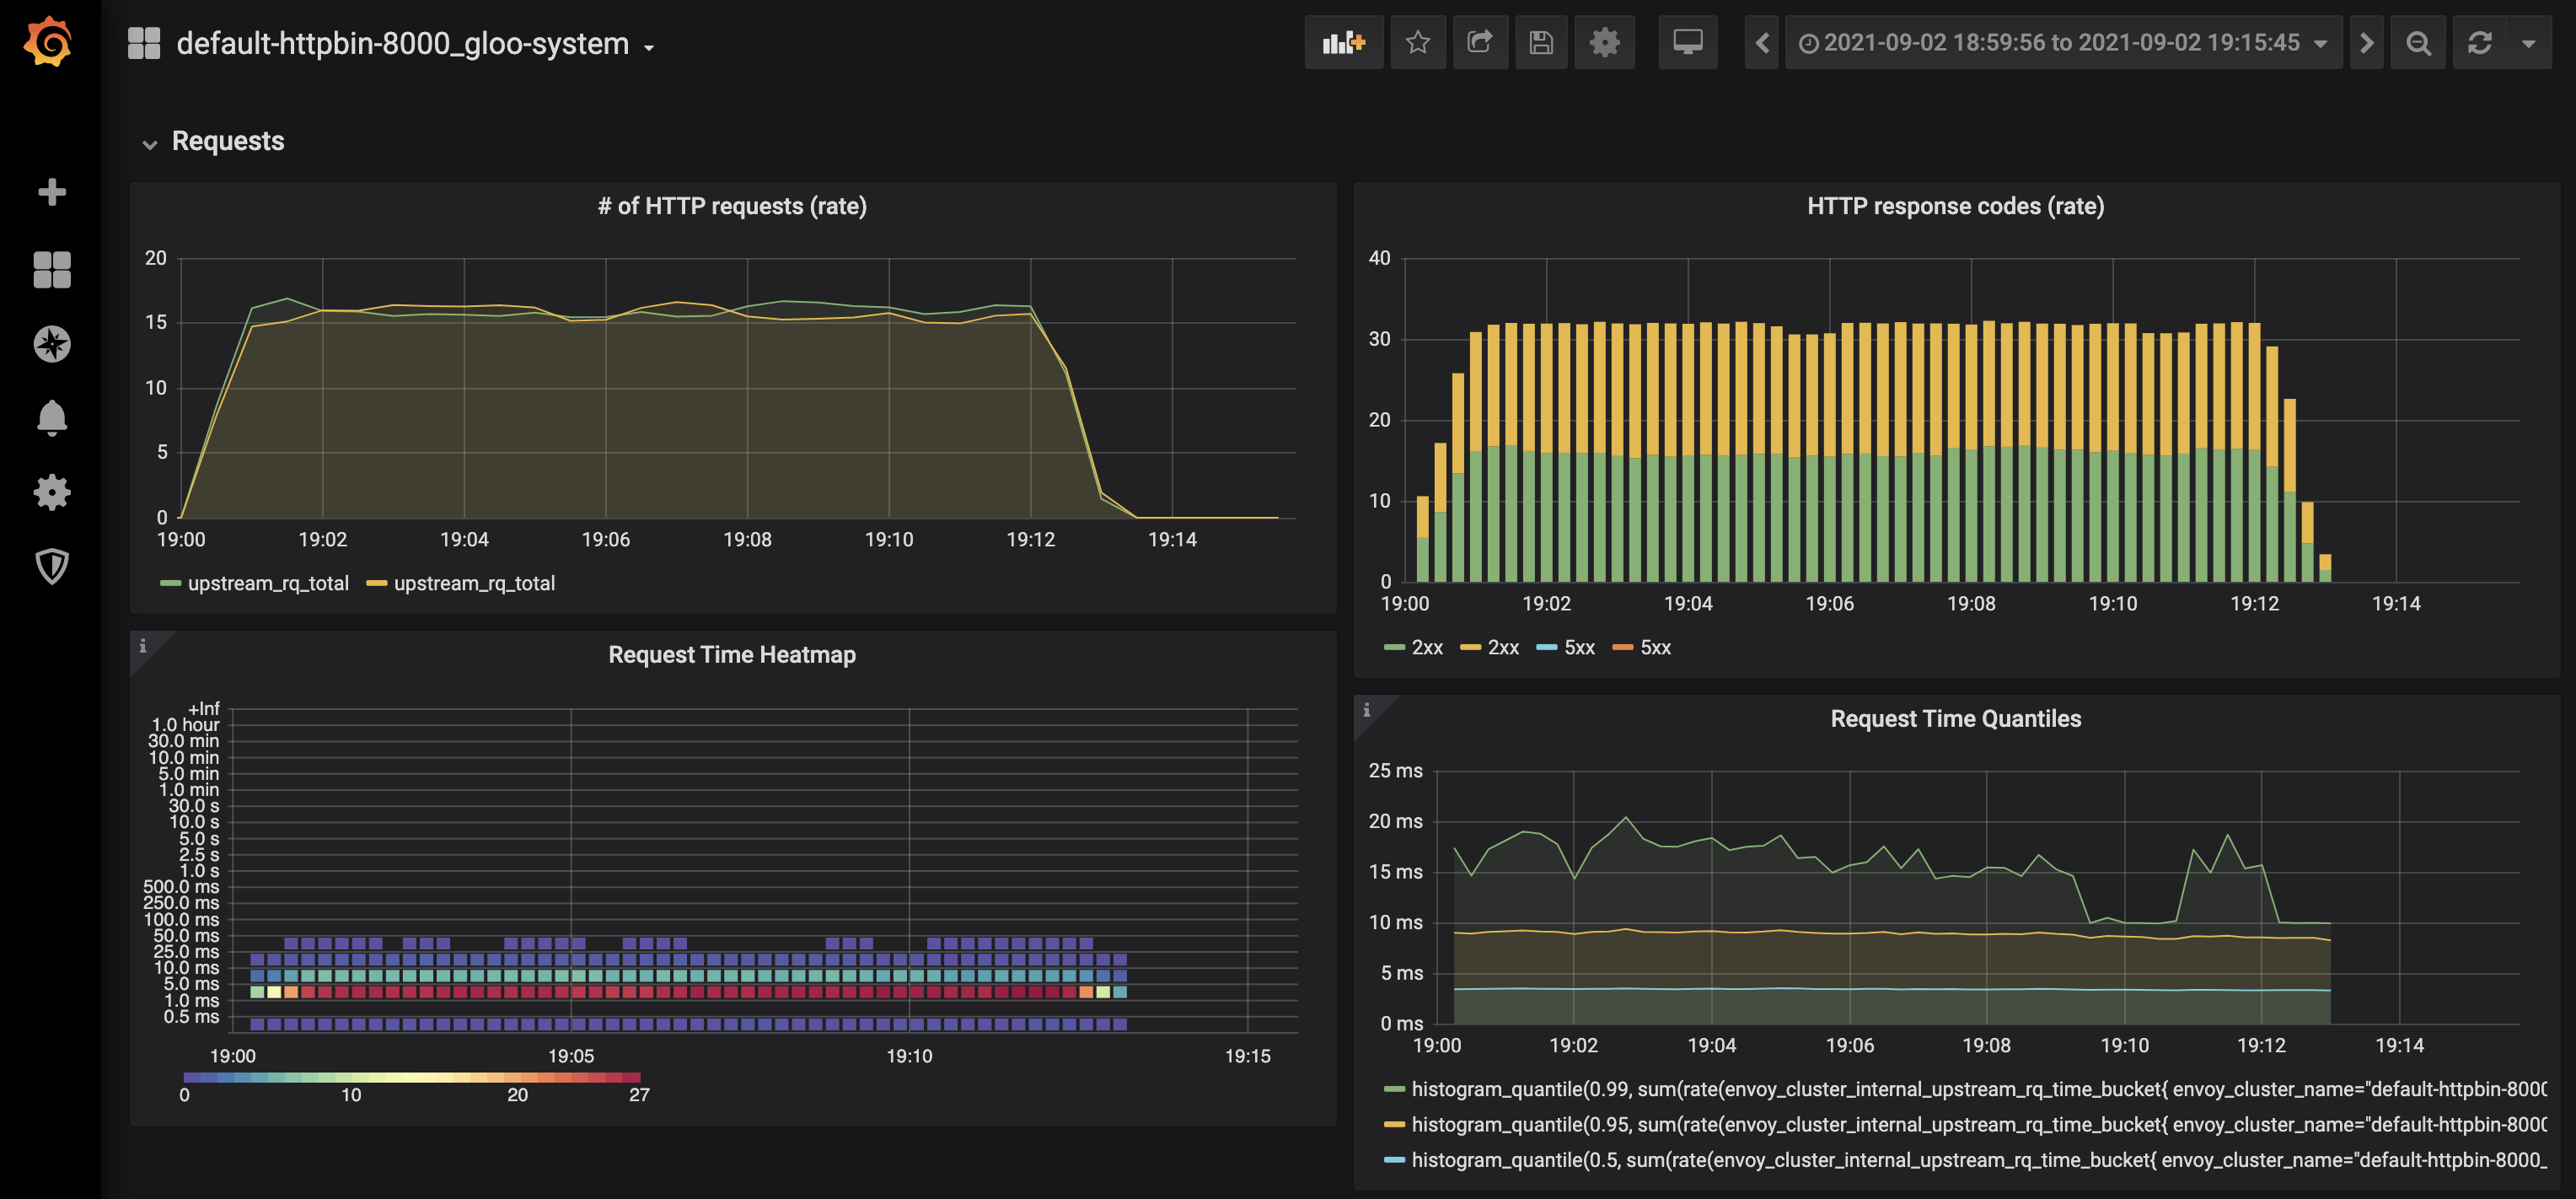Click the dashboard grid icon beside title
The image size is (2576, 1199).
coord(144,43)
